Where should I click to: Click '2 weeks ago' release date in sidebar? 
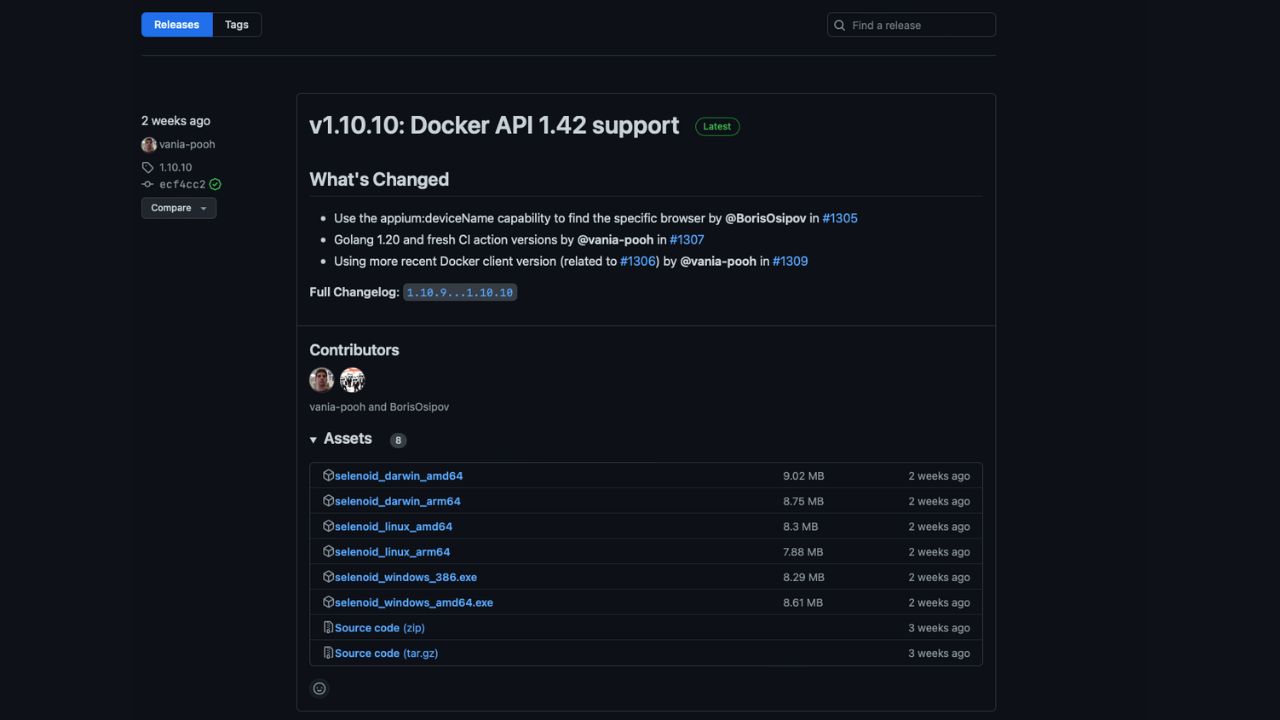(176, 121)
